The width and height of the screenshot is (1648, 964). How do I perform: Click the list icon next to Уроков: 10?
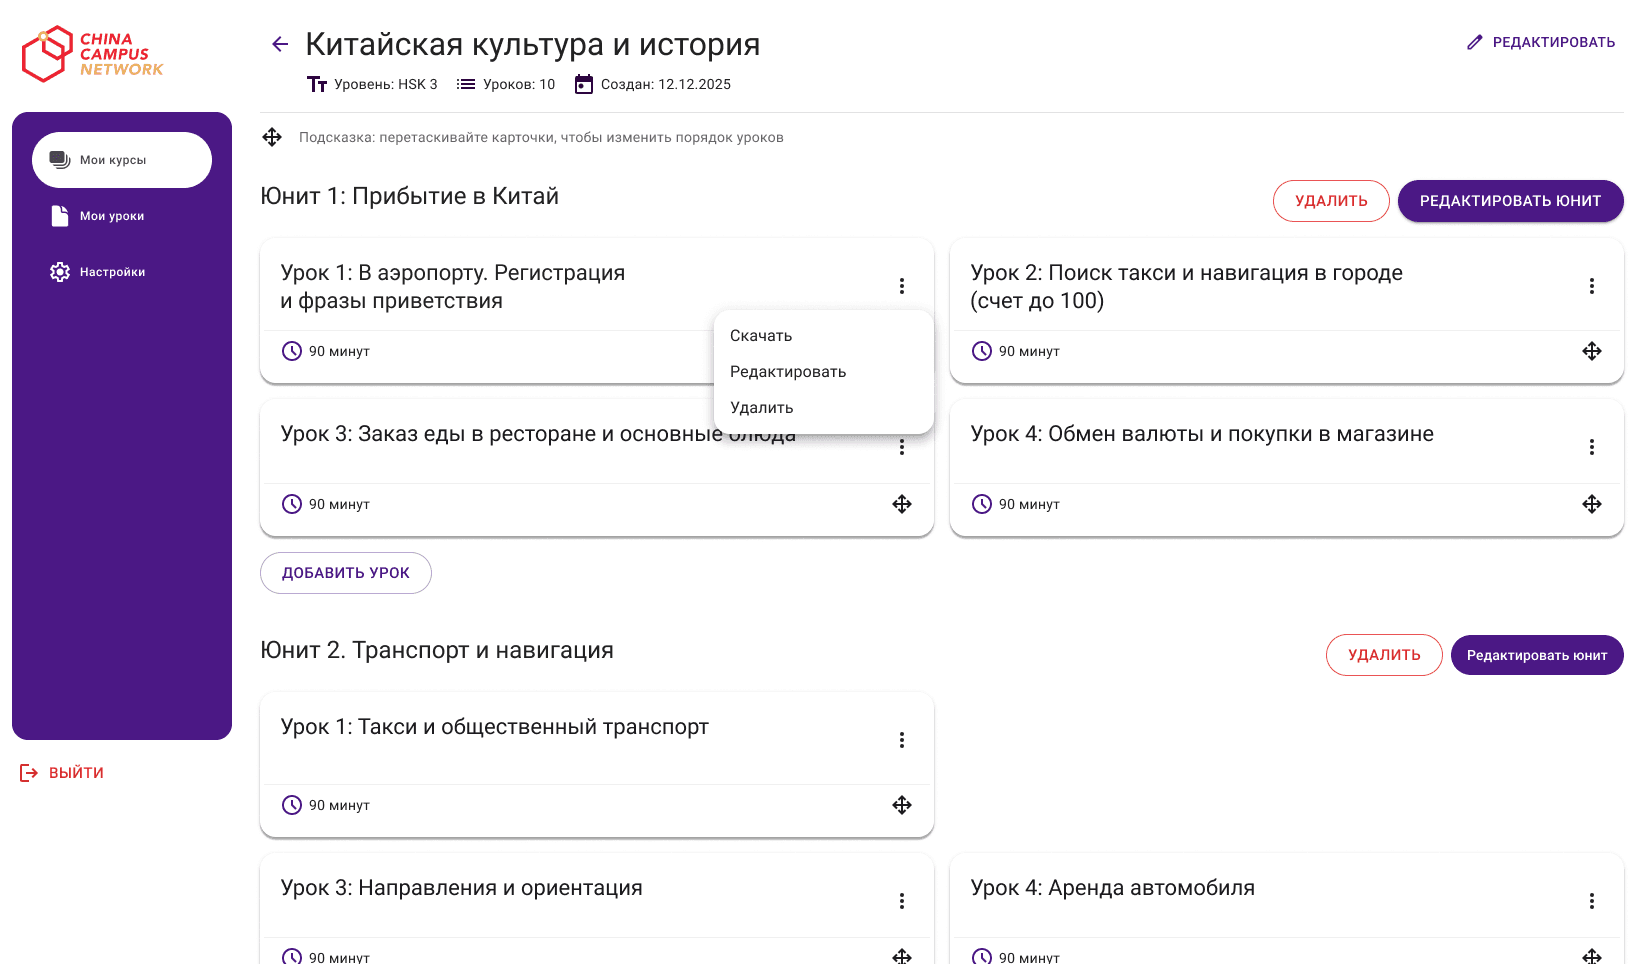tap(466, 84)
